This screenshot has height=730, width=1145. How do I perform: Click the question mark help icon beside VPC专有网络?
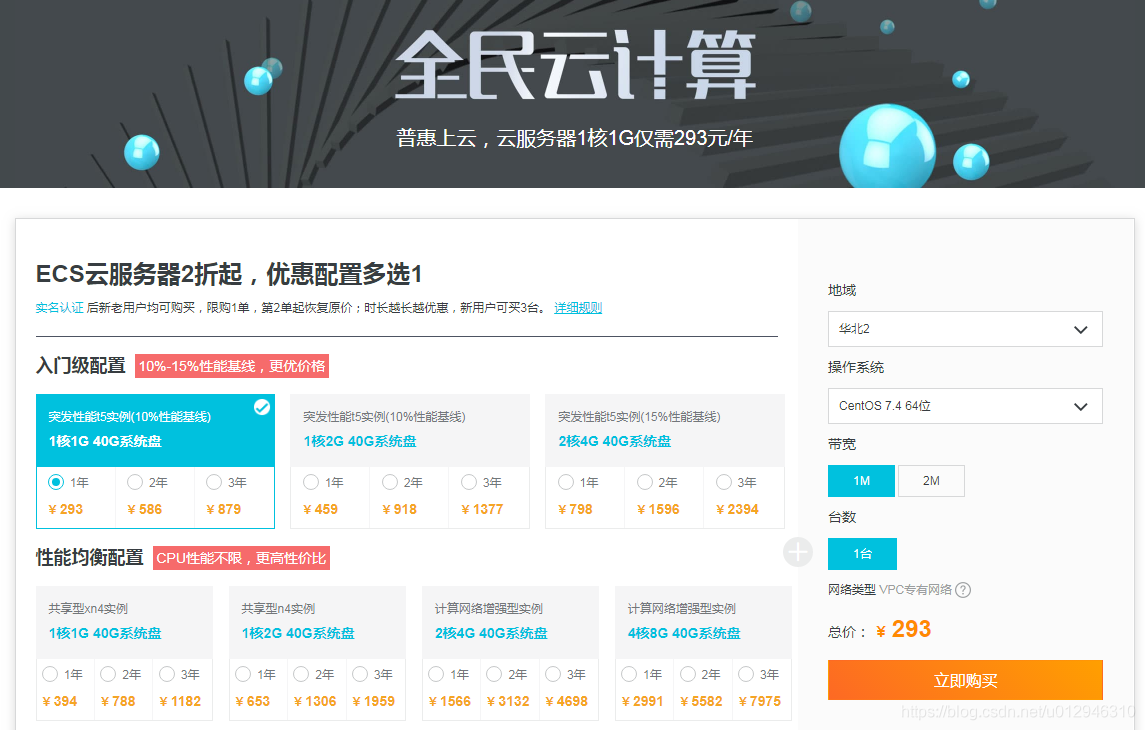[963, 590]
